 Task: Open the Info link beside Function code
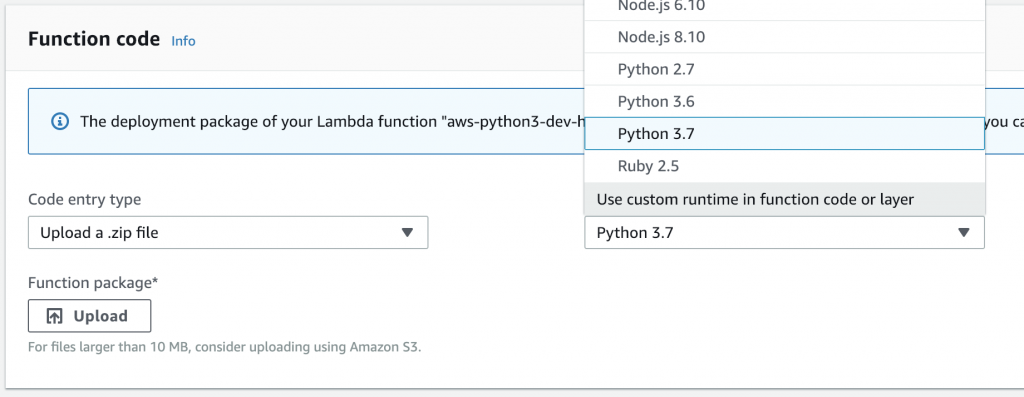[x=184, y=41]
